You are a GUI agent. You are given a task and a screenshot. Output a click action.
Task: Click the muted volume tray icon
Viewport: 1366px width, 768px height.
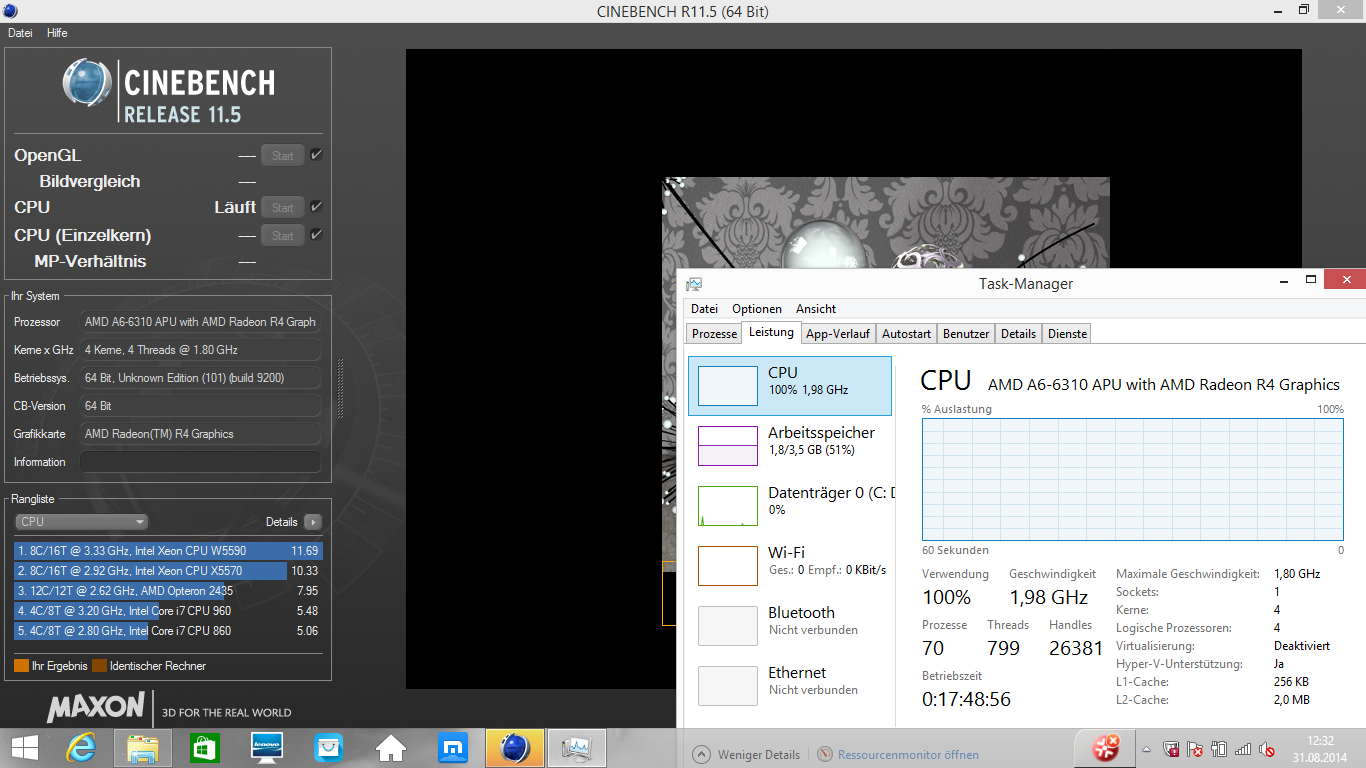point(1267,749)
